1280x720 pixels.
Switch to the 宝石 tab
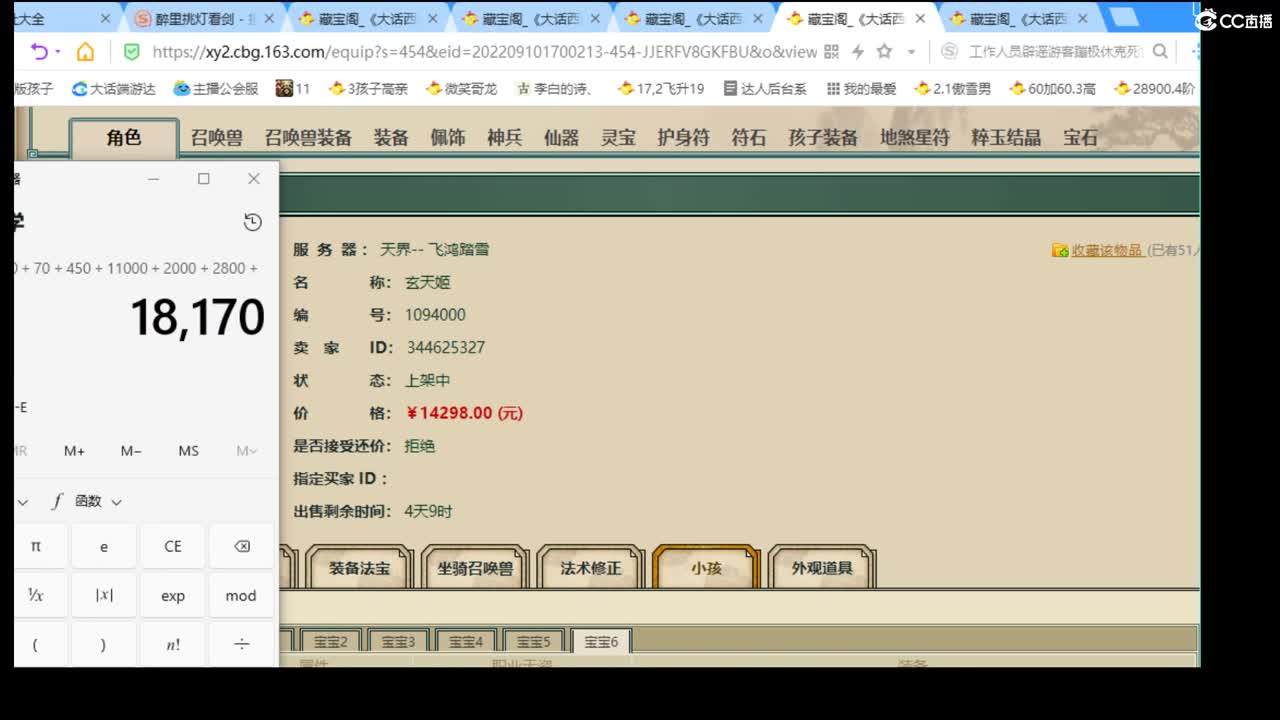pos(1080,138)
